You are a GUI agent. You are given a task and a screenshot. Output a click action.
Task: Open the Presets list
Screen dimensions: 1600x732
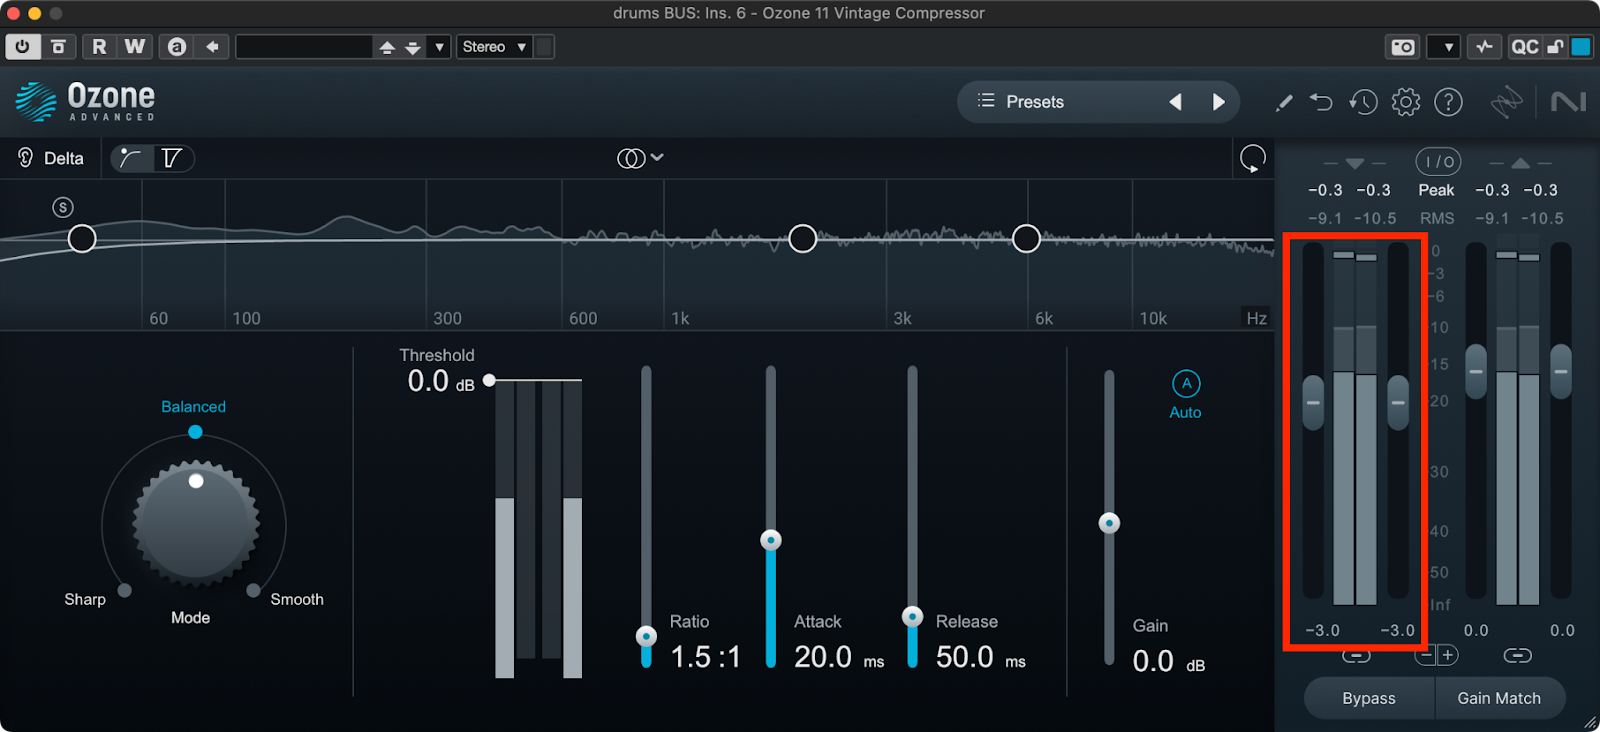tap(1021, 102)
